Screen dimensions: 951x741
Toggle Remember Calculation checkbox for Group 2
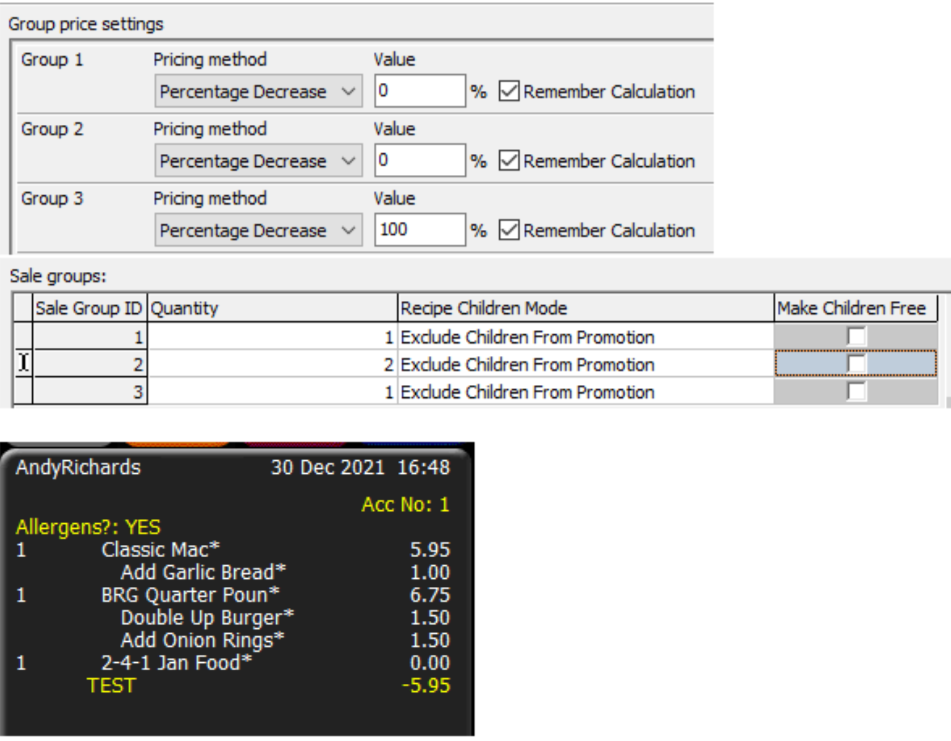tap(509, 161)
